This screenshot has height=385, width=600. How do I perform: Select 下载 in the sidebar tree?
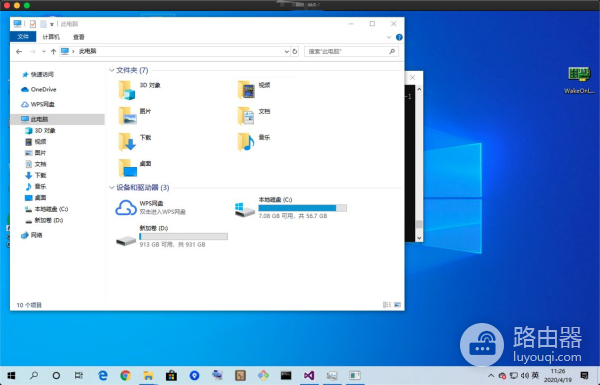[x=36, y=175]
